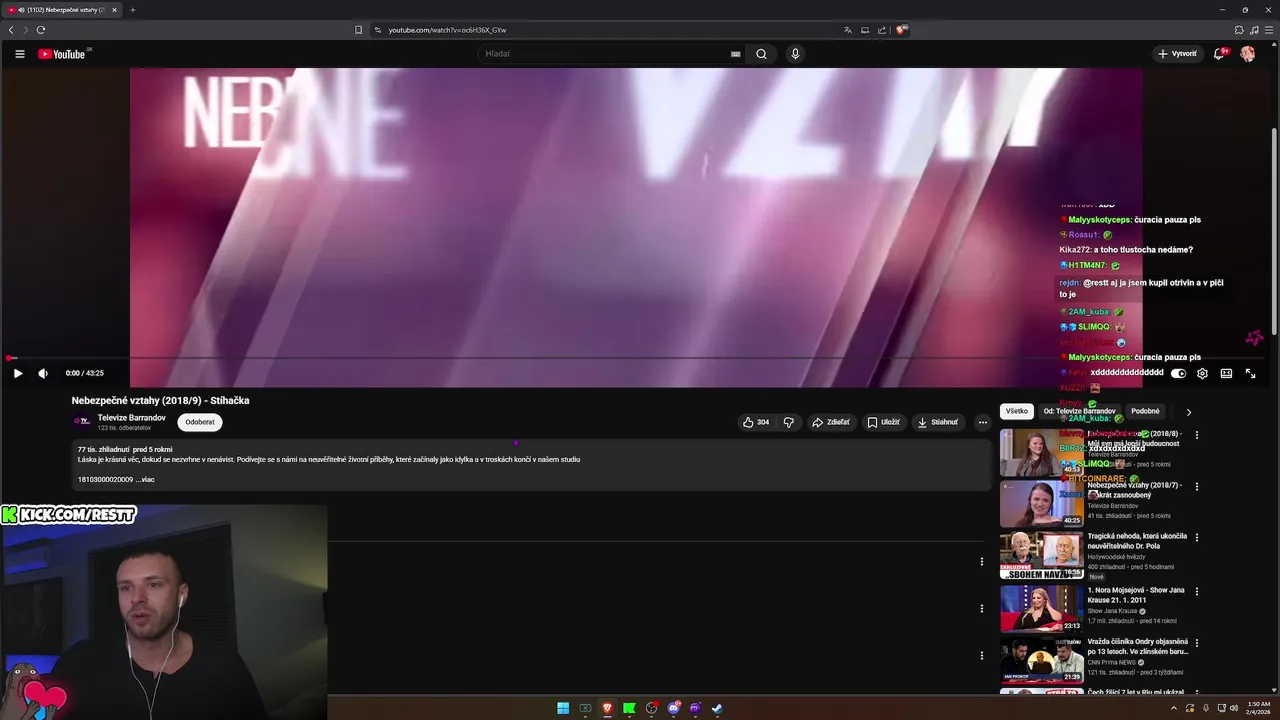Viewport: 1280px width, 720px height.
Task: Open Steam in taskbar
Action: pos(717,708)
